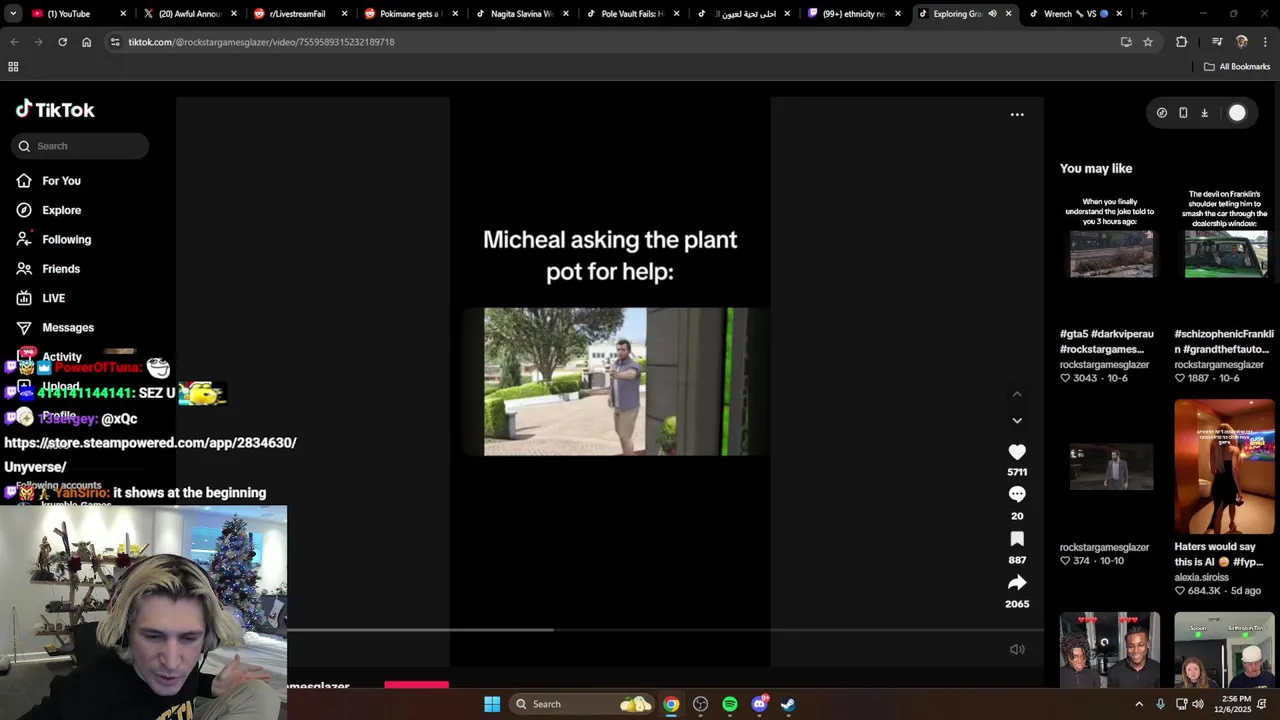Open the three-dot more options on the video
Screen dimensions: 1280x720
pos(1017,115)
